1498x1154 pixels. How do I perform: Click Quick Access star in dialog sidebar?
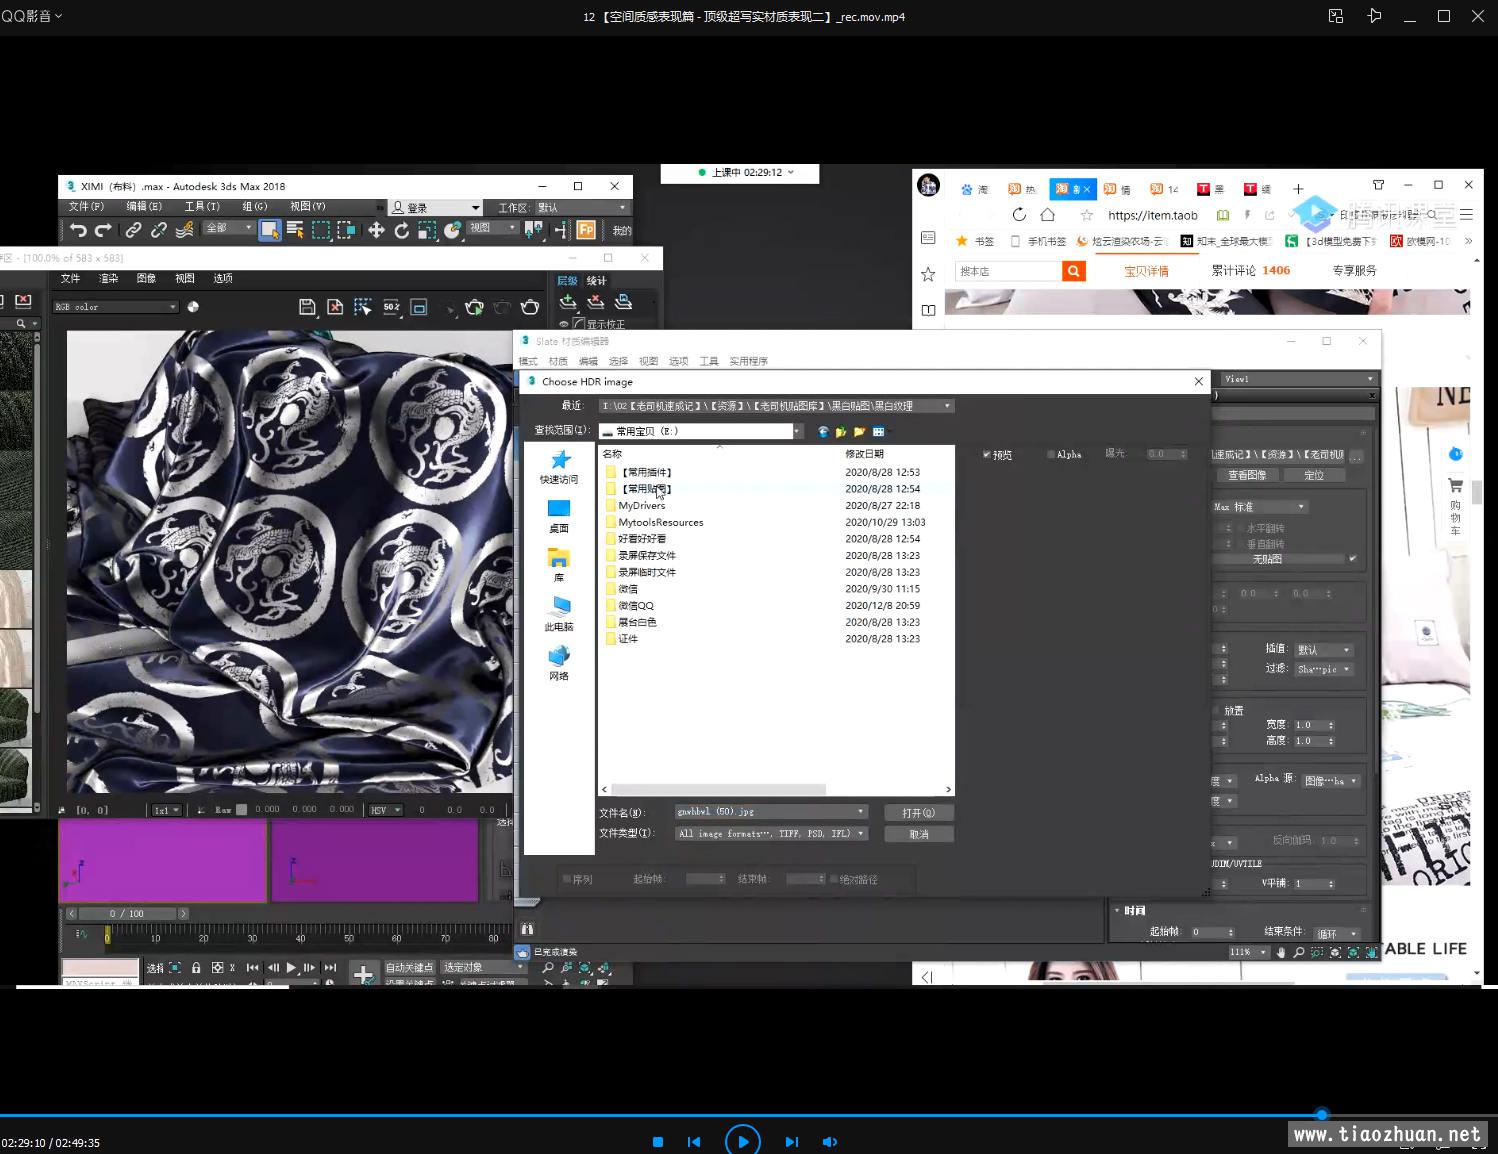(x=559, y=467)
